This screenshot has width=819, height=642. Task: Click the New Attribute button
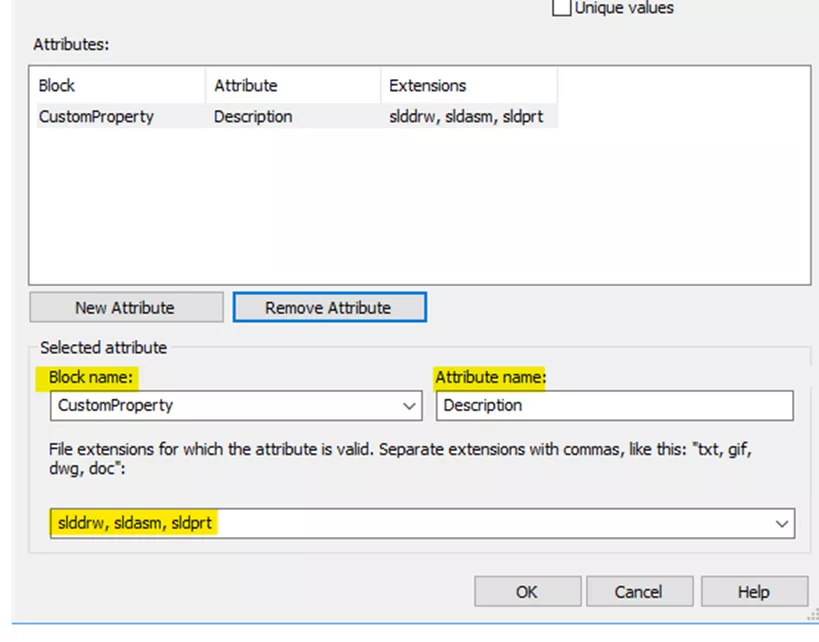click(x=126, y=307)
